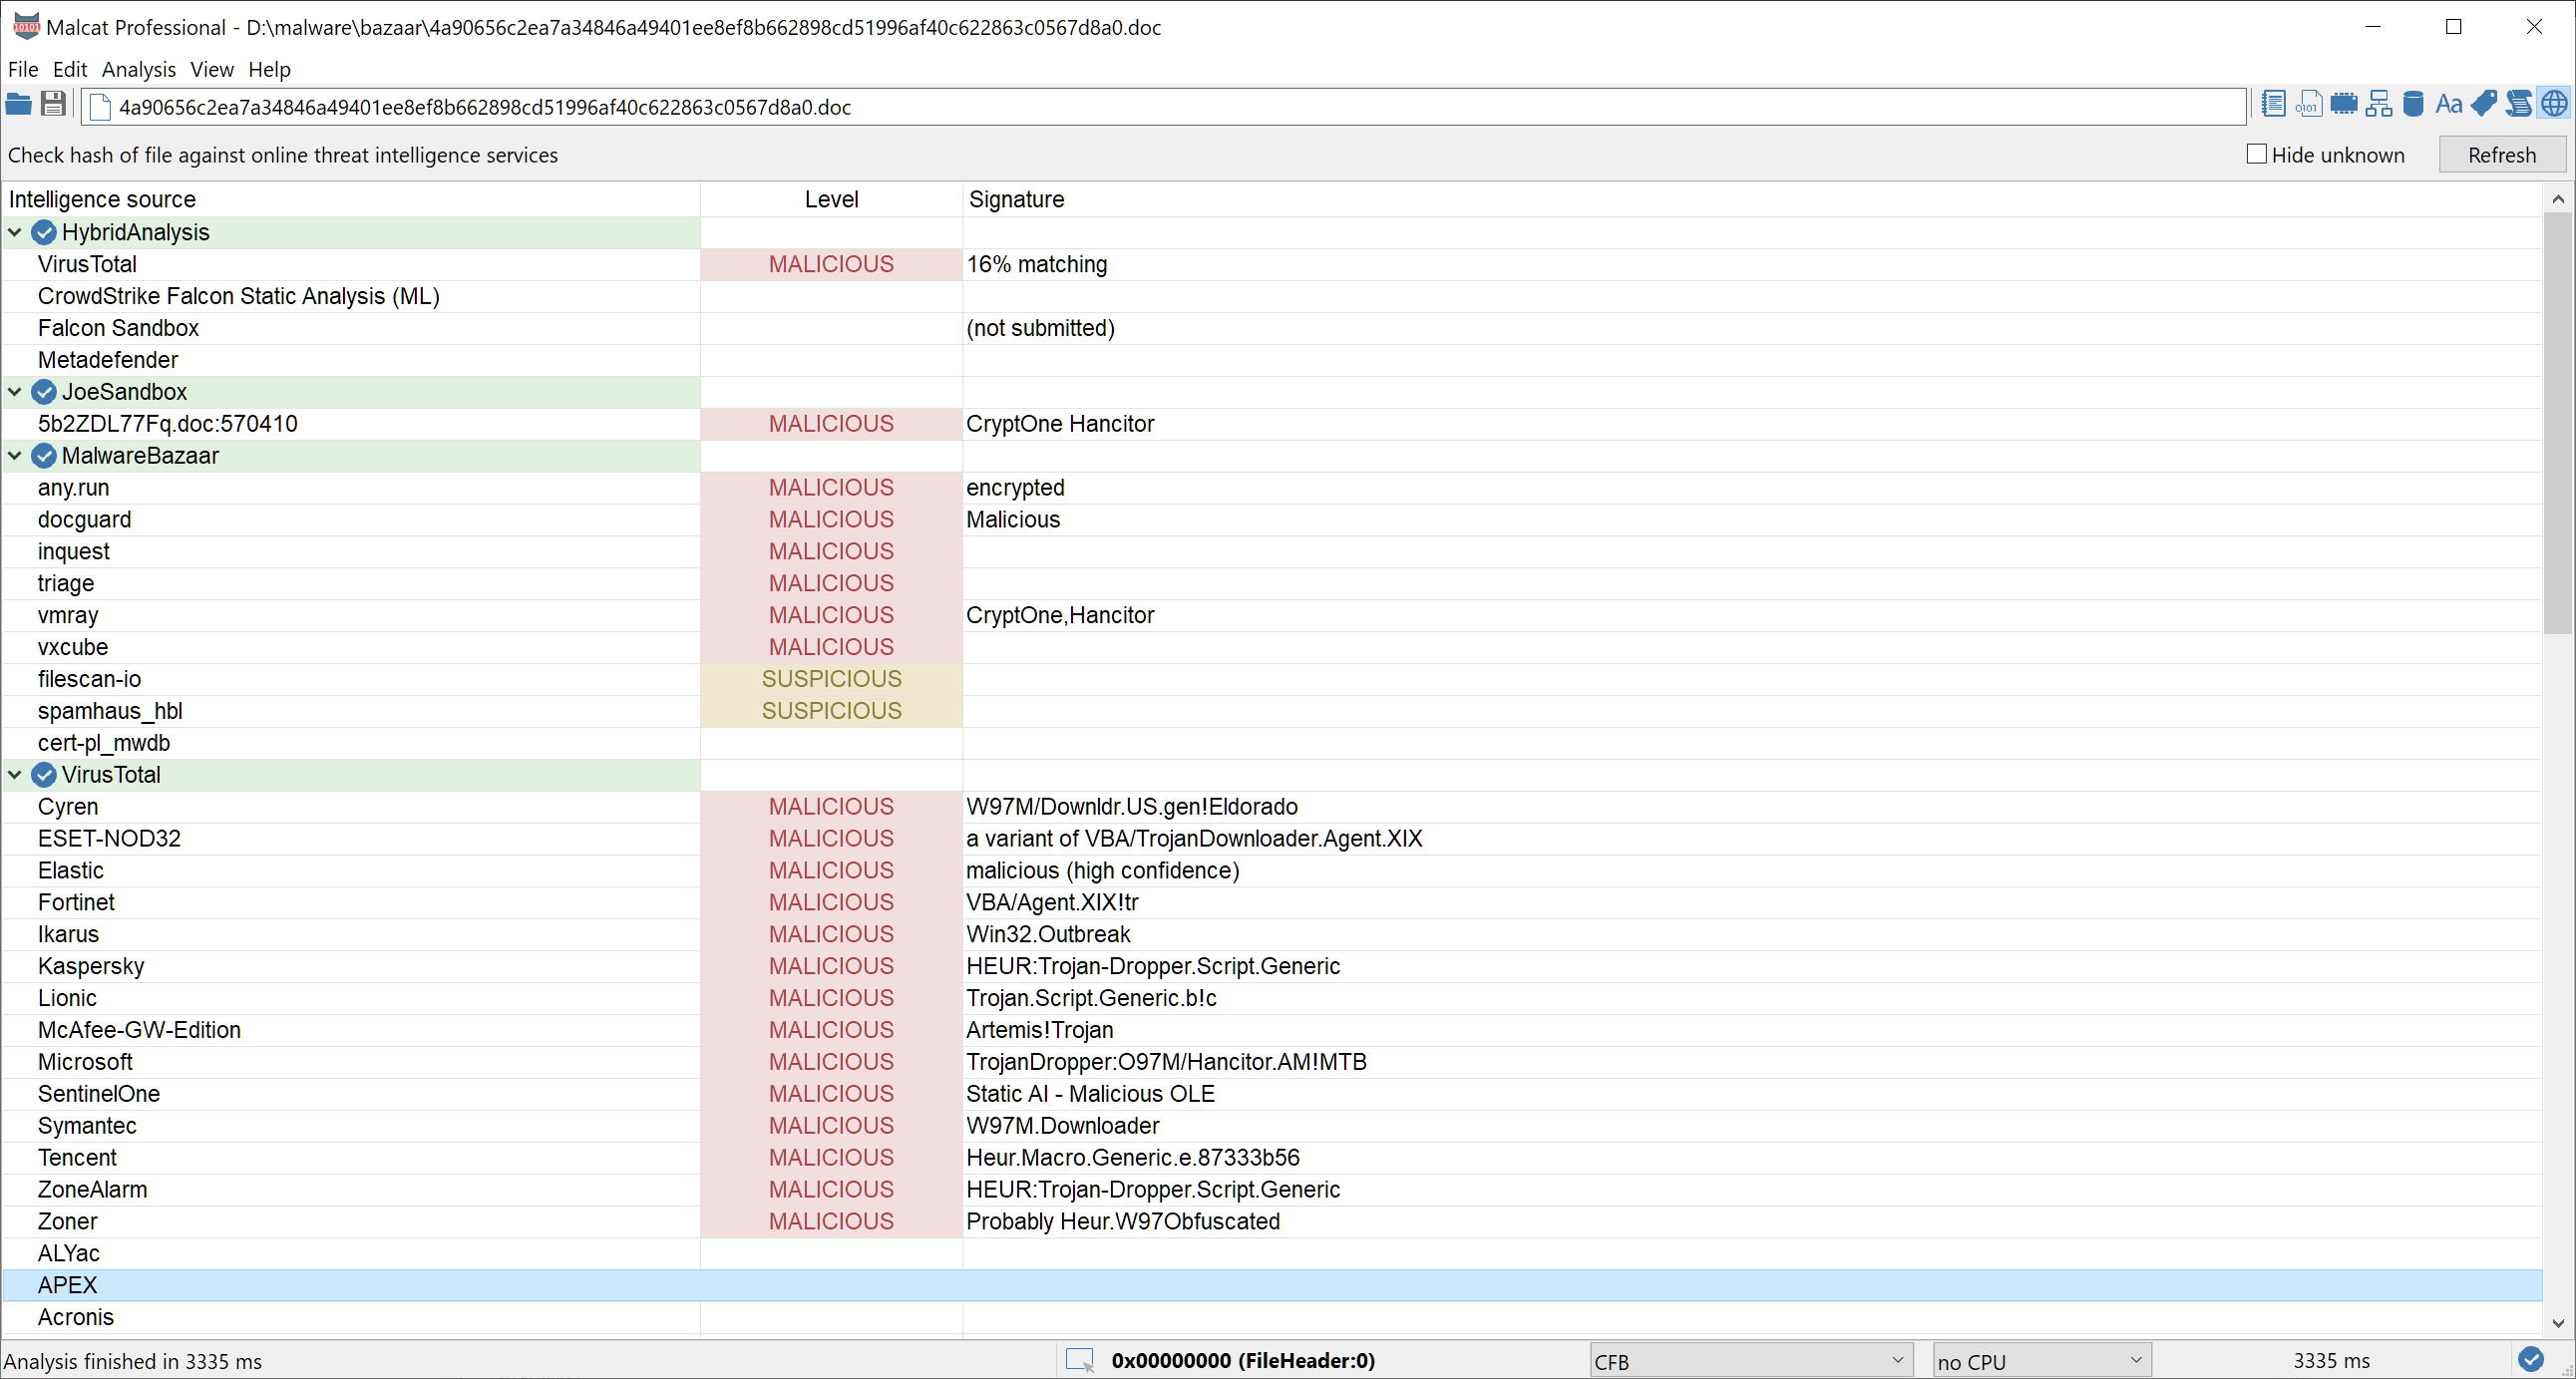Select the globe online intelligence view icon
This screenshot has width=2576, height=1379.
[2554, 104]
